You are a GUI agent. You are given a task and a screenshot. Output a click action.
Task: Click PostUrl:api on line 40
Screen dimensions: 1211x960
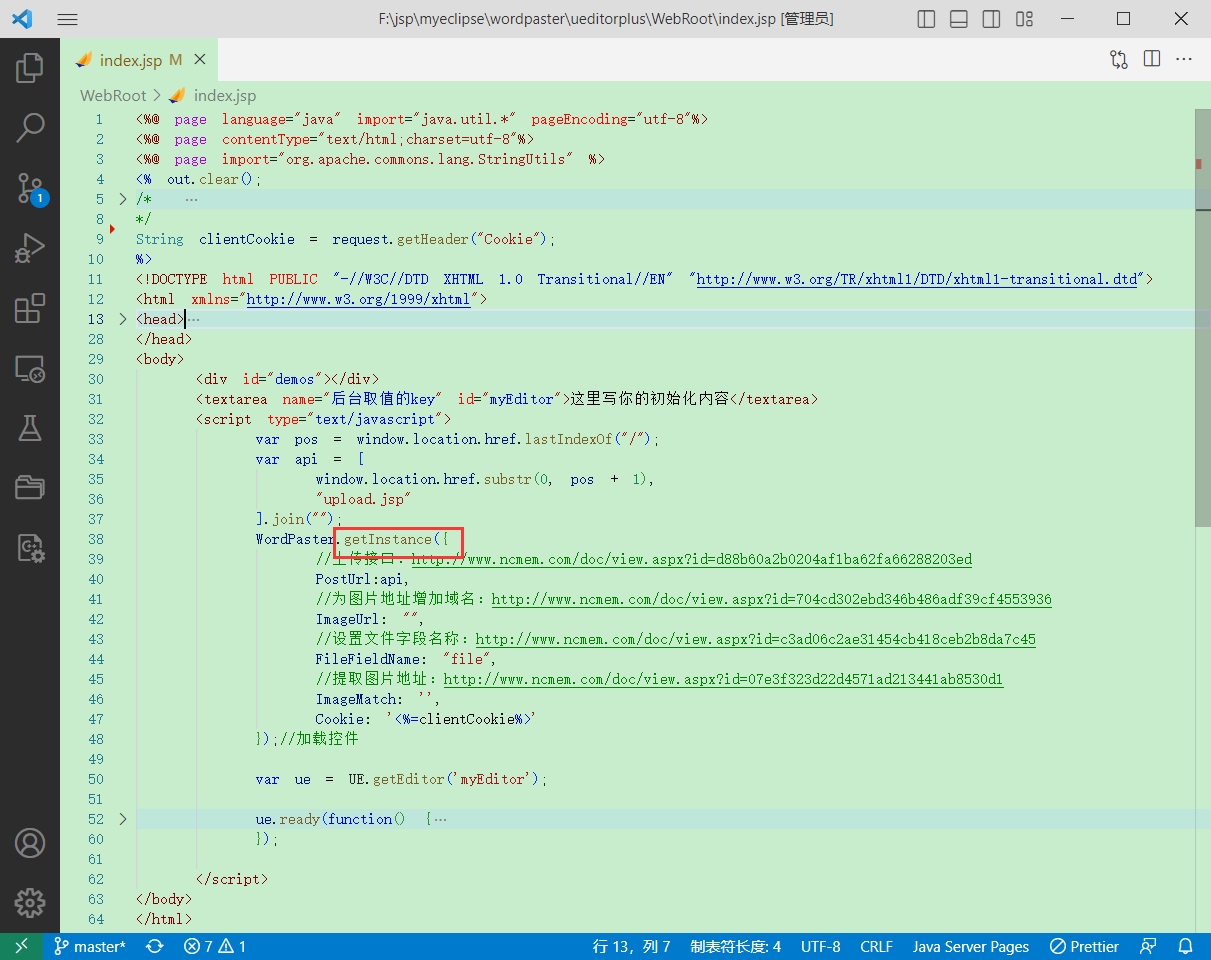(x=361, y=579)
